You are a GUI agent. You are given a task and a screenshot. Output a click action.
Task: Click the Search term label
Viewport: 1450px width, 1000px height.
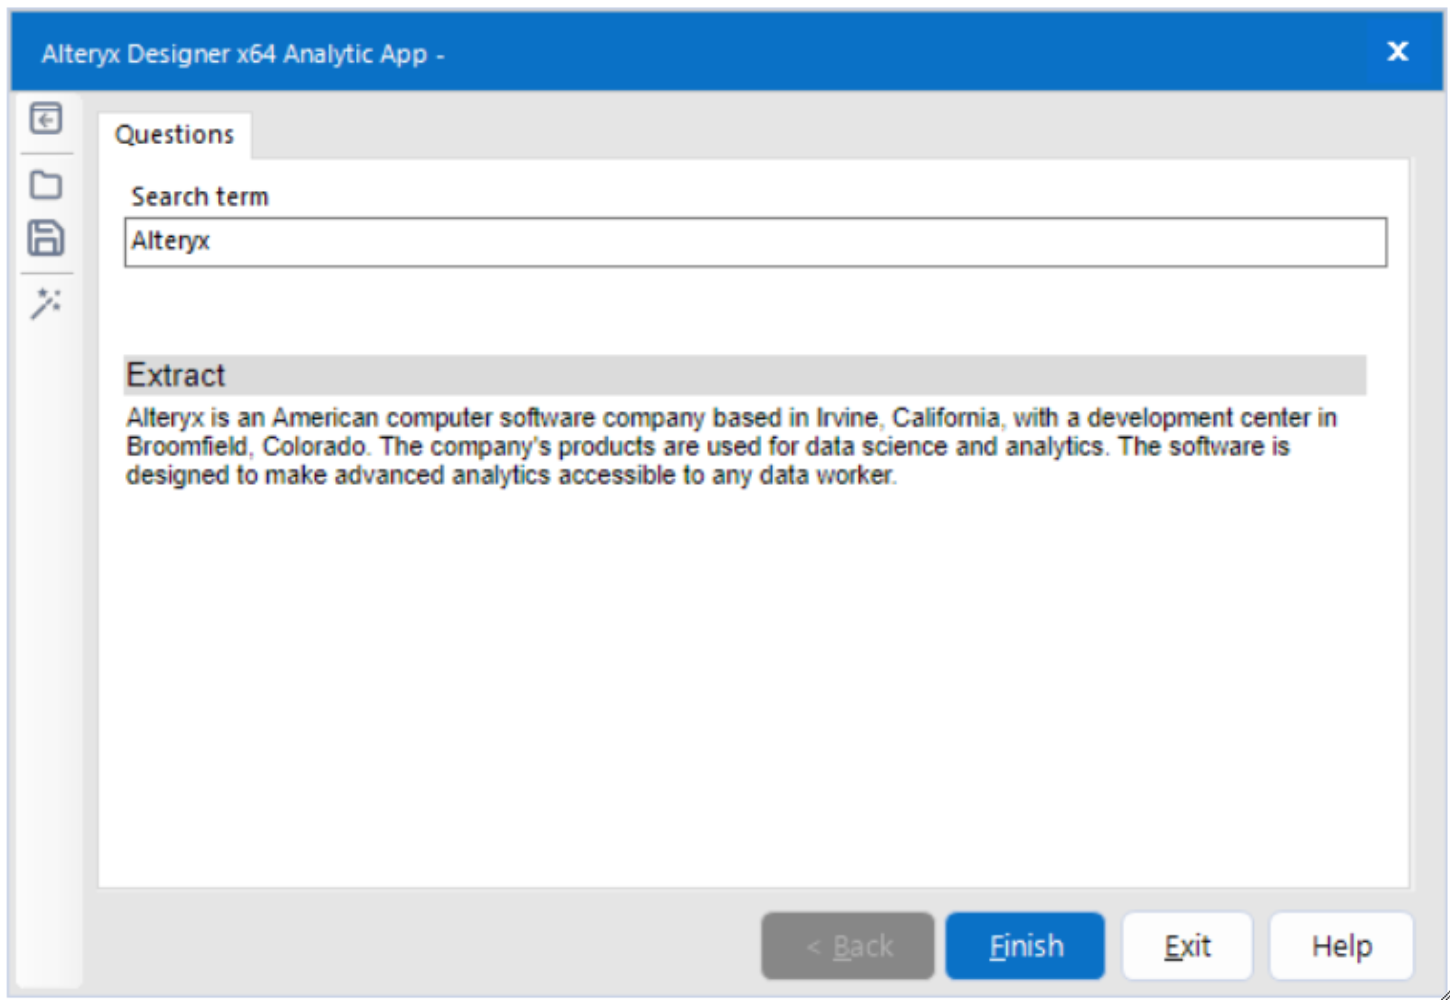[199, 196]
